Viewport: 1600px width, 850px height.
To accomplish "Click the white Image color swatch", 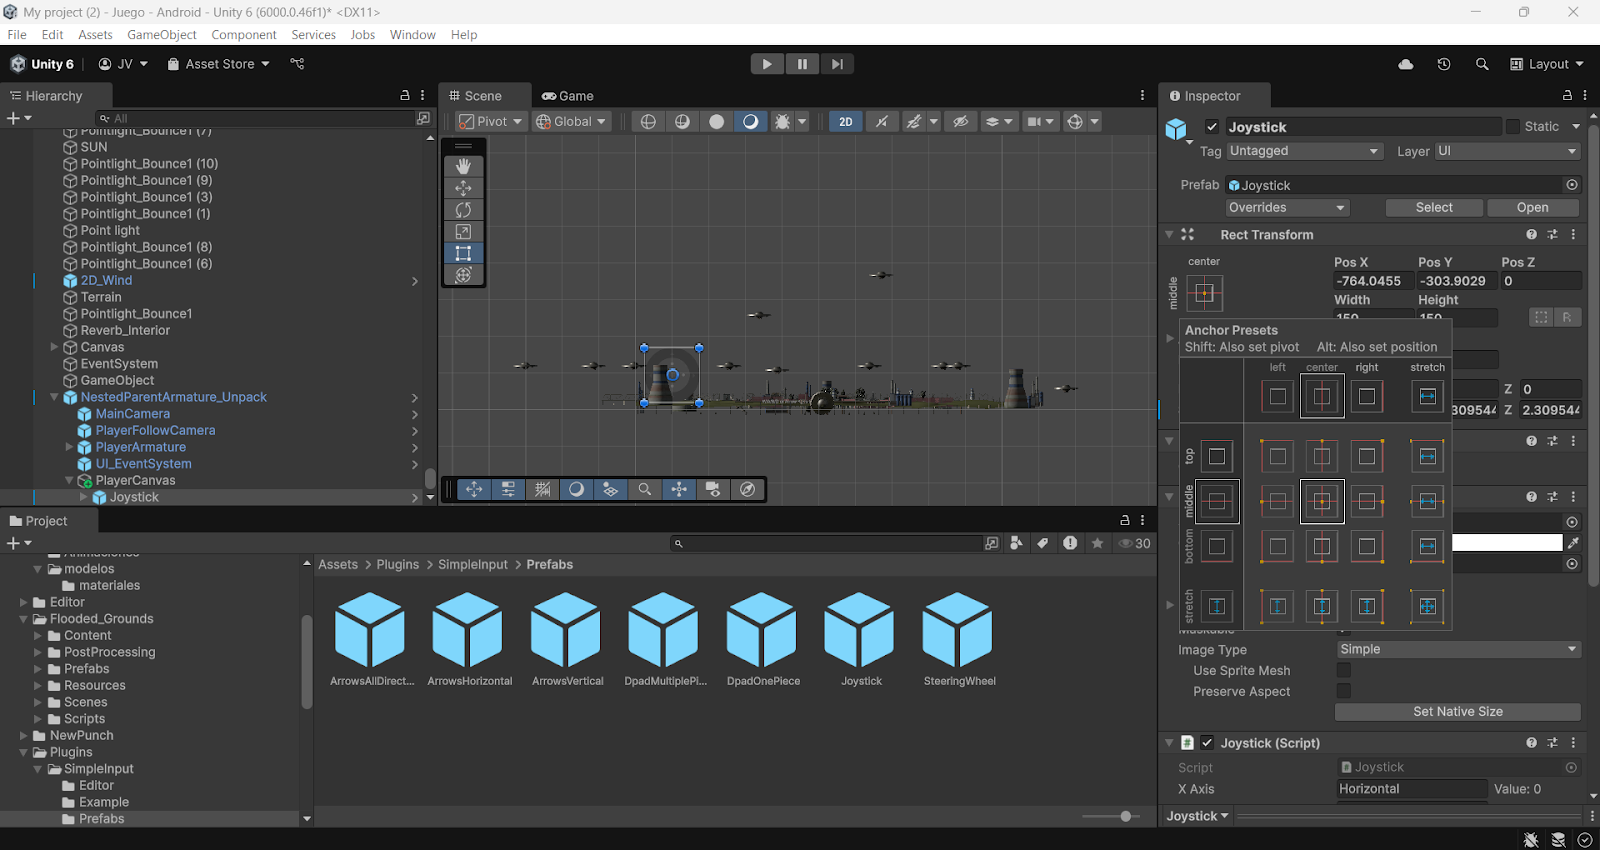I will coord(1506,543).
